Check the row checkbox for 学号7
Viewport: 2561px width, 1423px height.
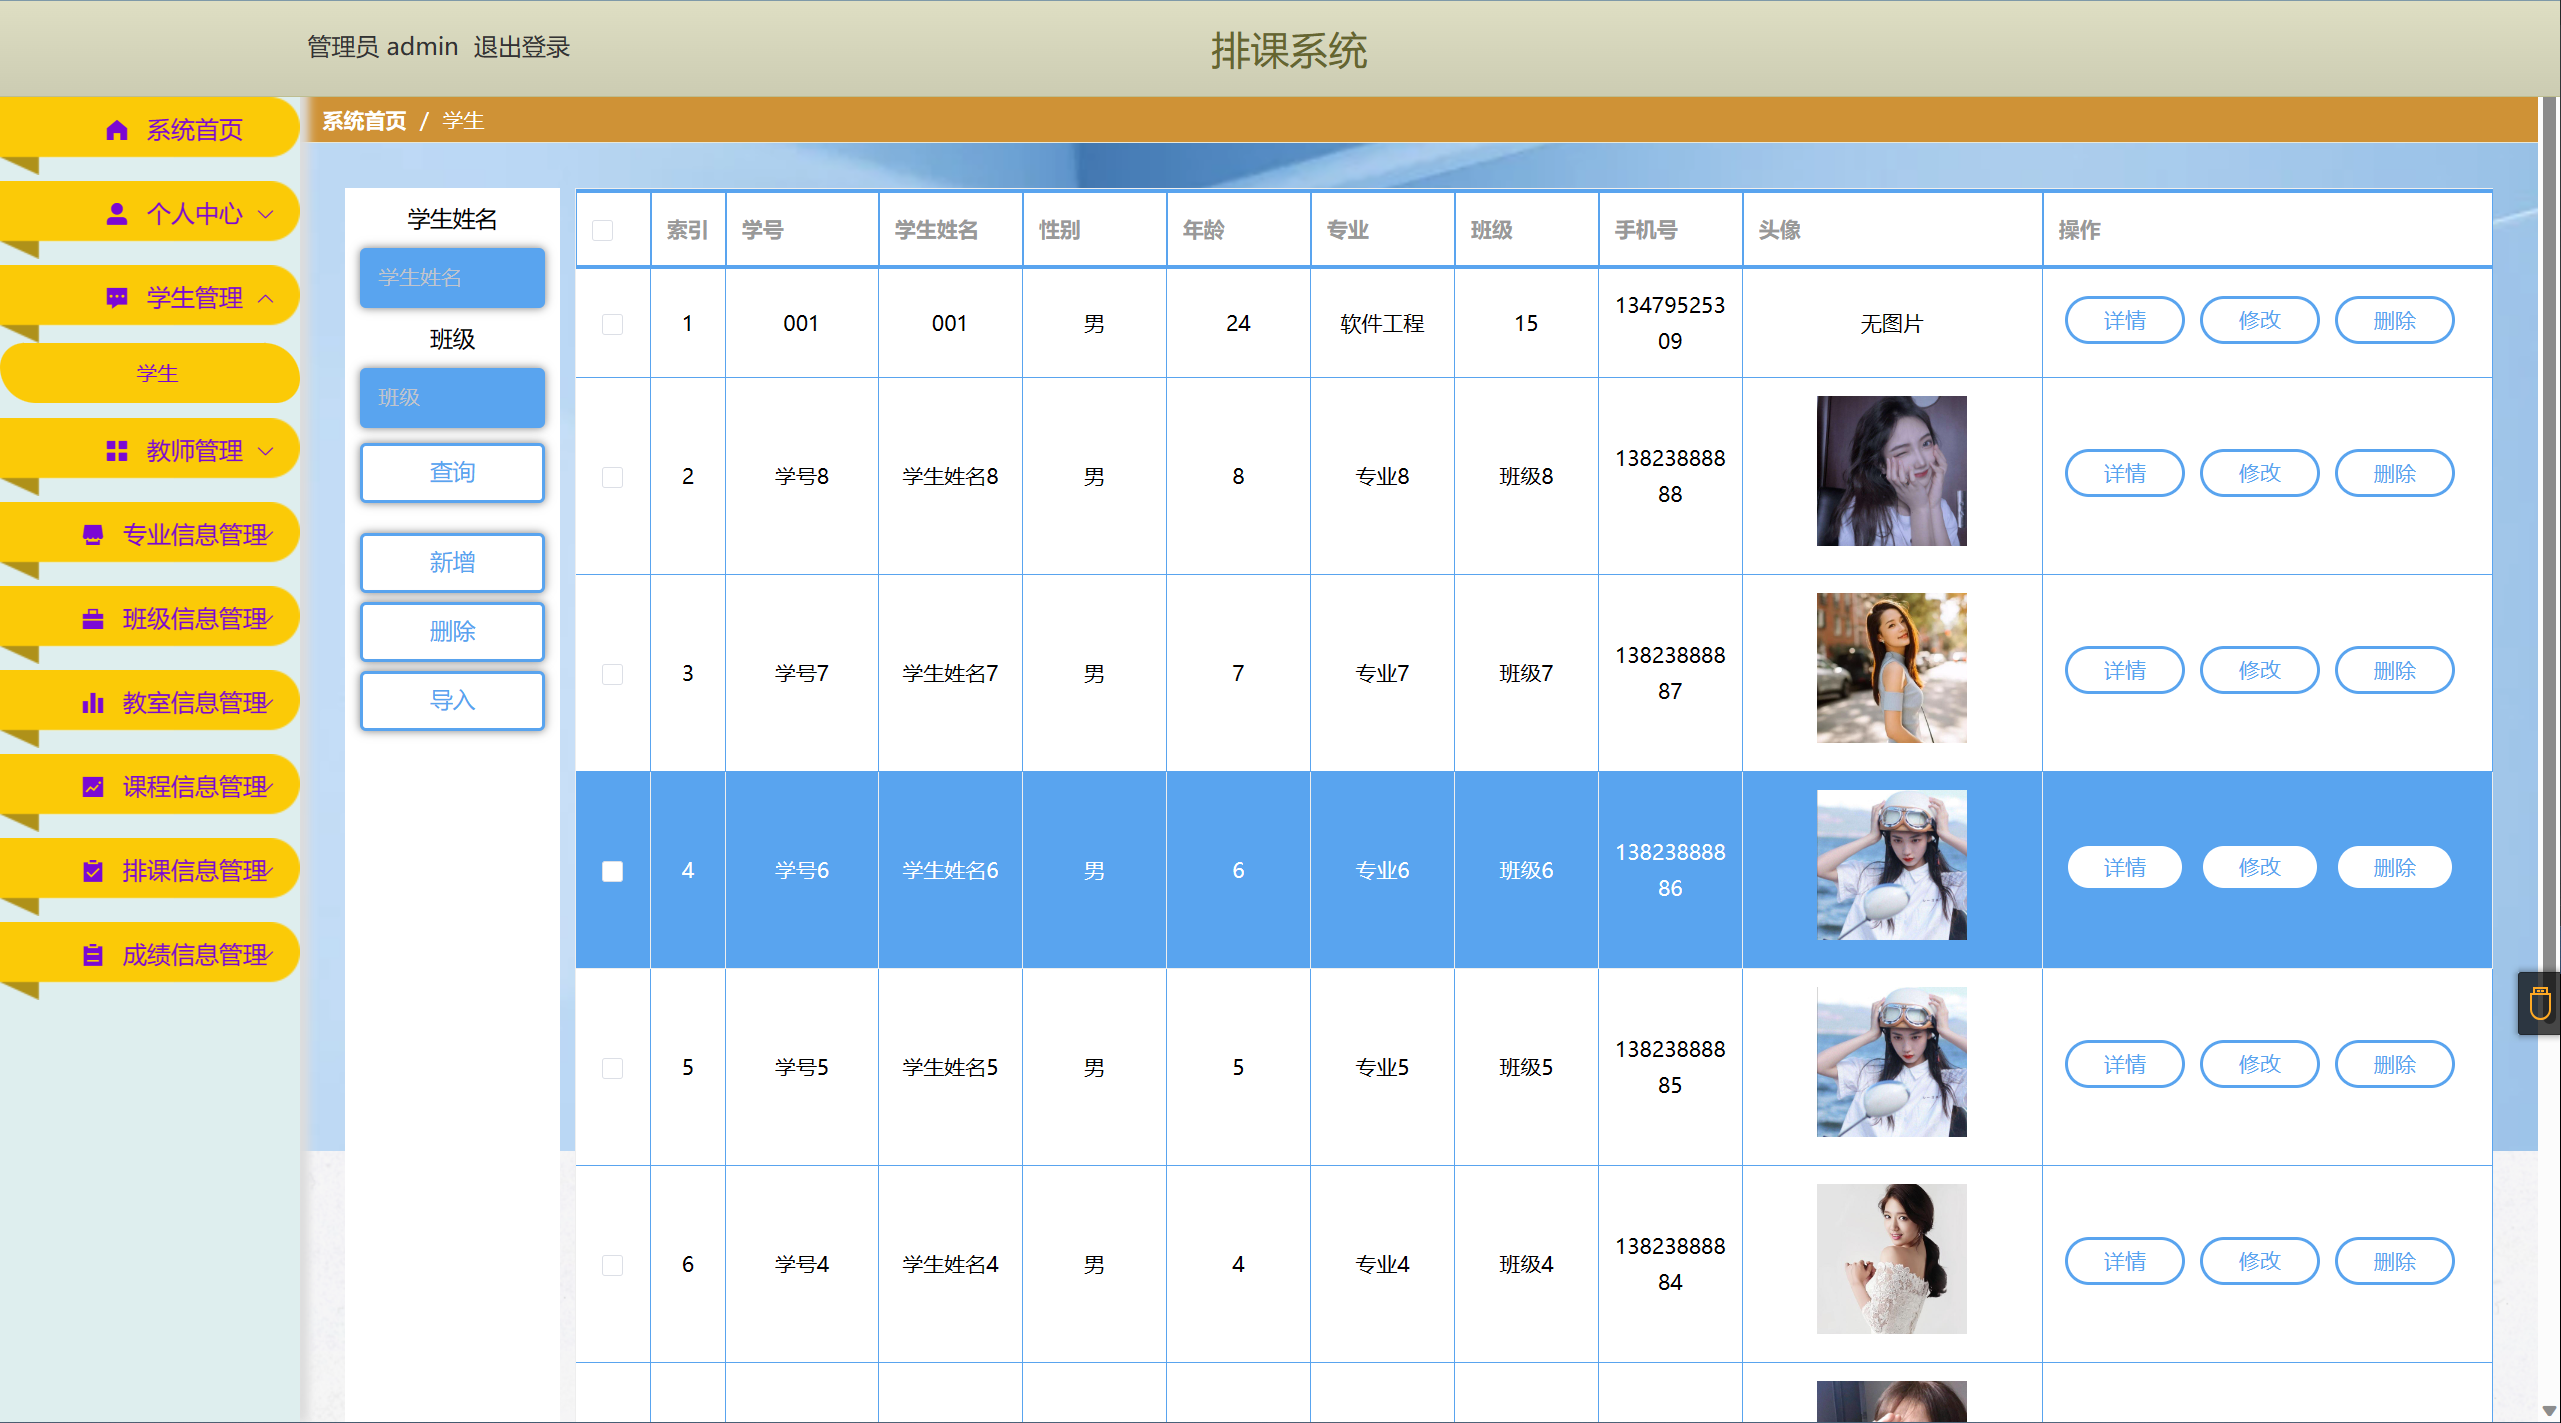coord(613,674)
